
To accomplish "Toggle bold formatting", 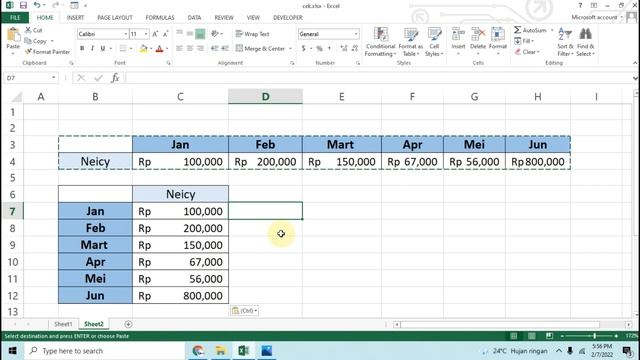I will click(x=82, y=49).
